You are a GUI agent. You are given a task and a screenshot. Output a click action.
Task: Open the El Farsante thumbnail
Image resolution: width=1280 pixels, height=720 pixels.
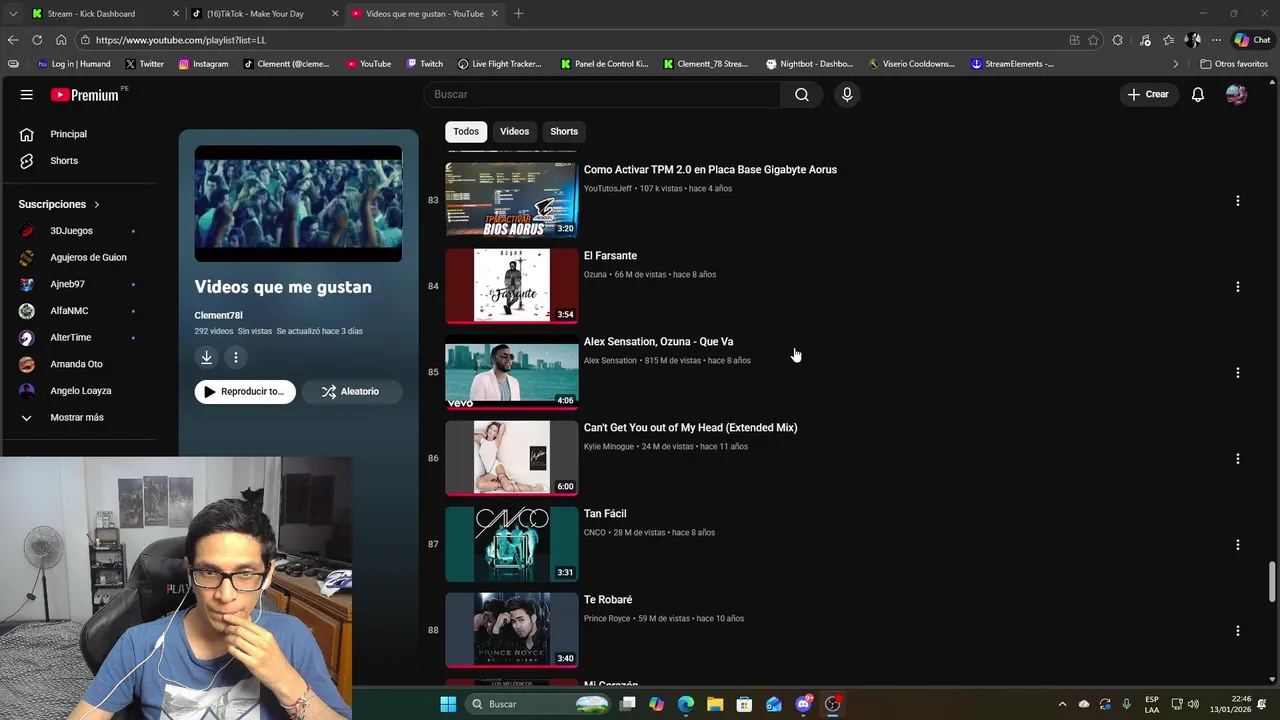(x=512, y=286)
